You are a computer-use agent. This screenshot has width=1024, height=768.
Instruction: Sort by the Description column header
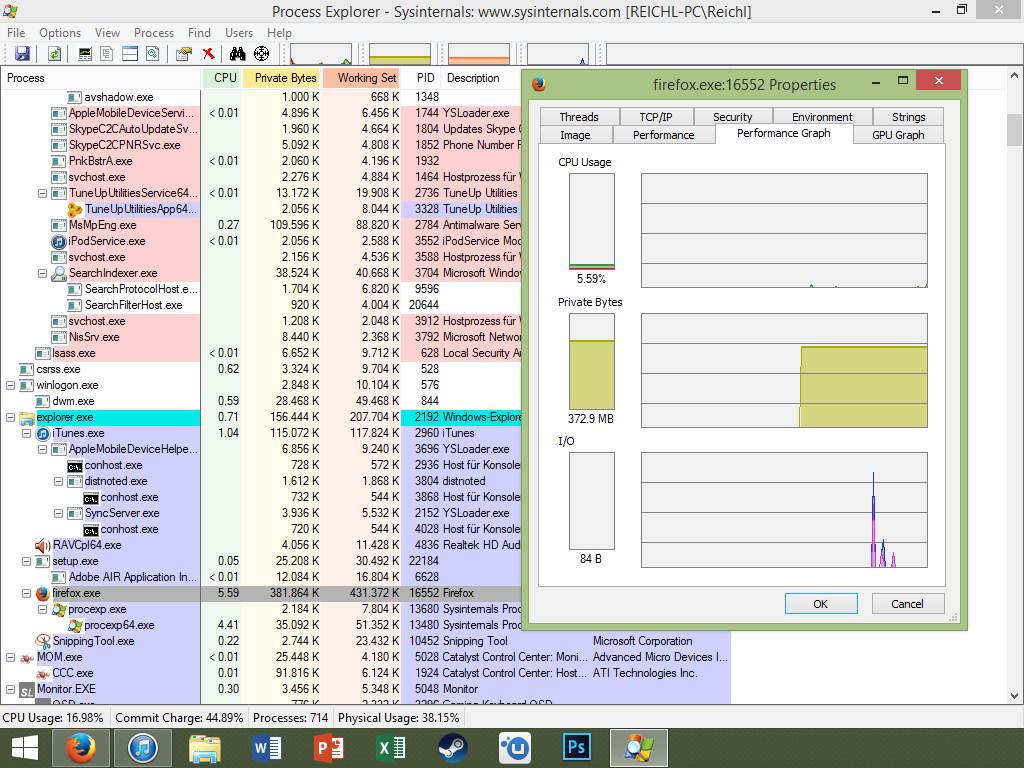click(481, 78)
